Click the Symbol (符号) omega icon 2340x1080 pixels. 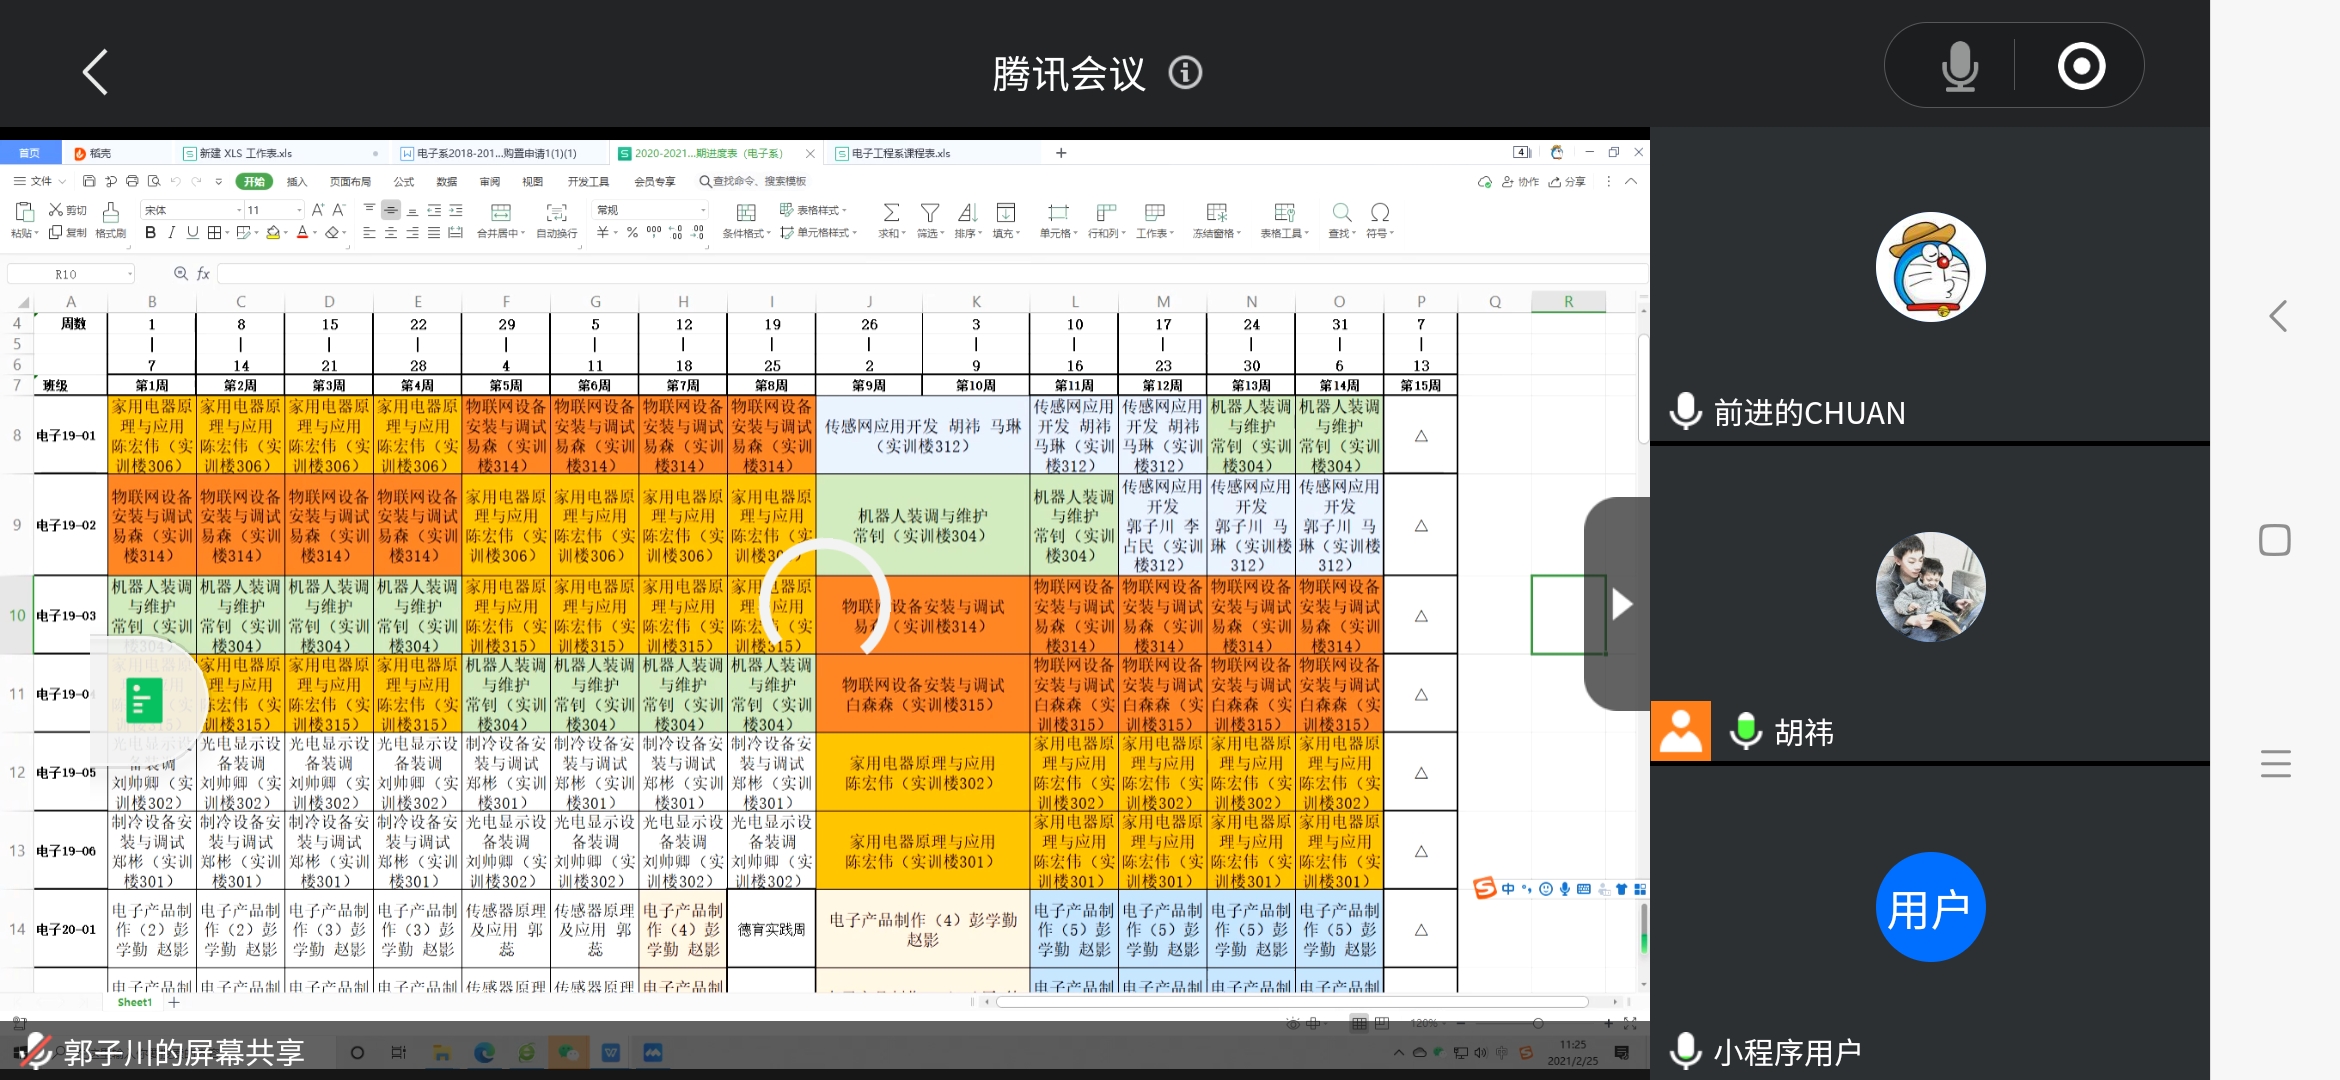1379,212
